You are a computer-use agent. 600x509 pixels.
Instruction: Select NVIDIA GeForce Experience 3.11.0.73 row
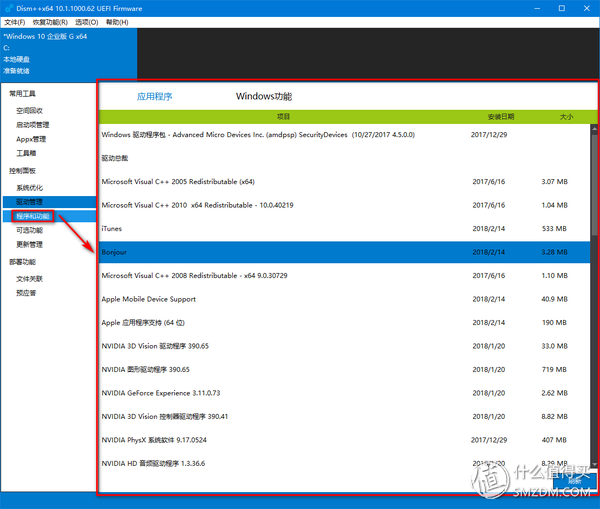click(x=344, y=393)
